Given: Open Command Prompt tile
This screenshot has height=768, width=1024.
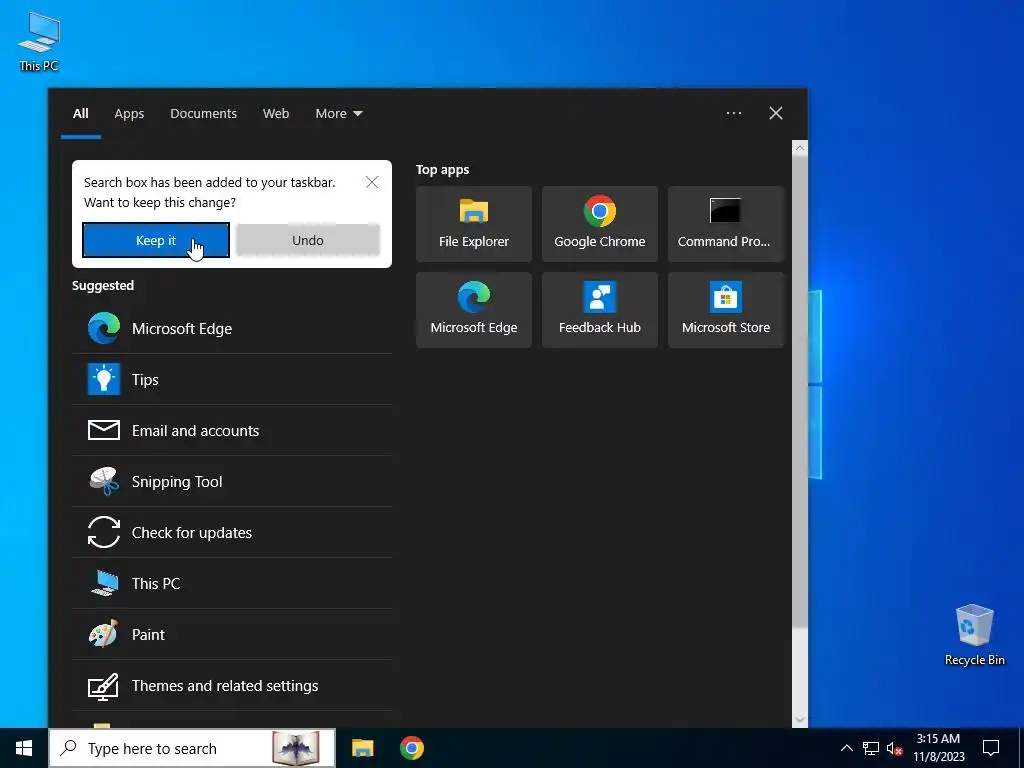Looking at the screenshot, I should (726, 224).
